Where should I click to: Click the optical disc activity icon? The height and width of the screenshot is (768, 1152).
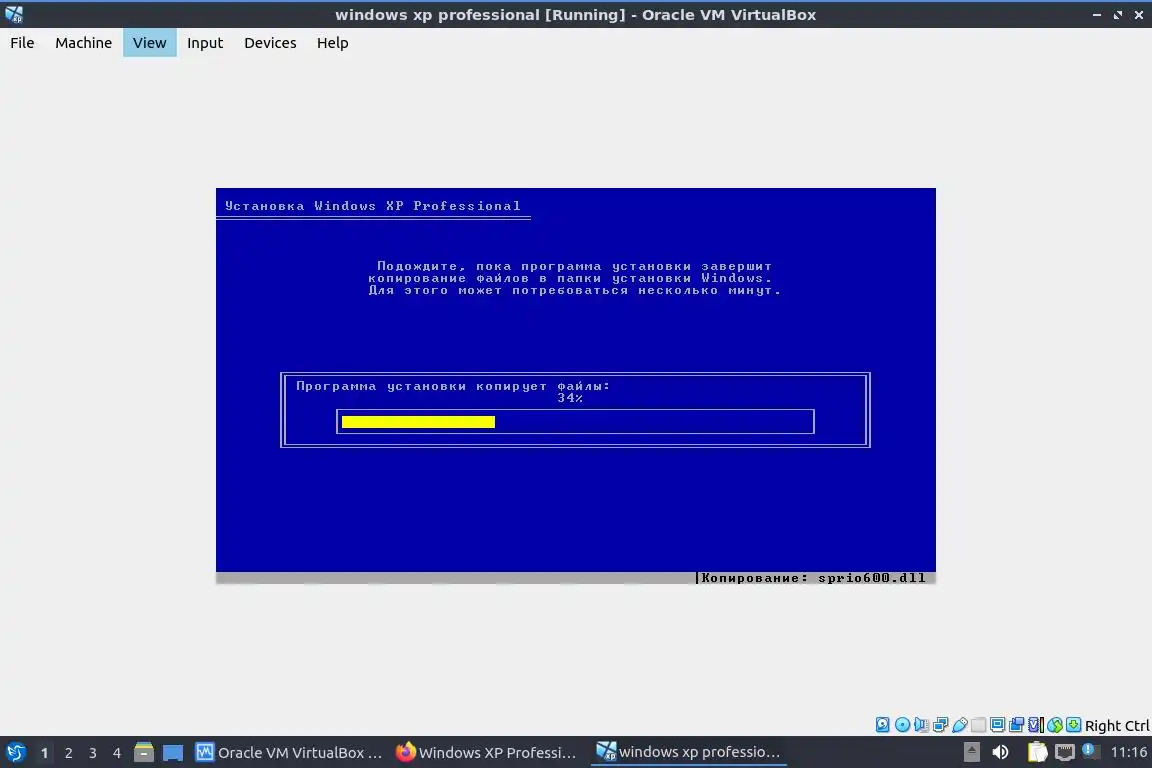(902, 725)
